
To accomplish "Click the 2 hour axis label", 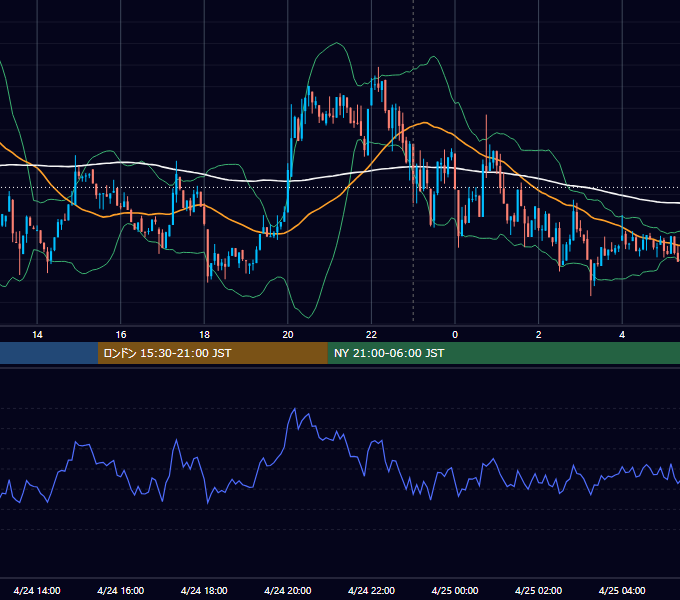I will point(539,335).
